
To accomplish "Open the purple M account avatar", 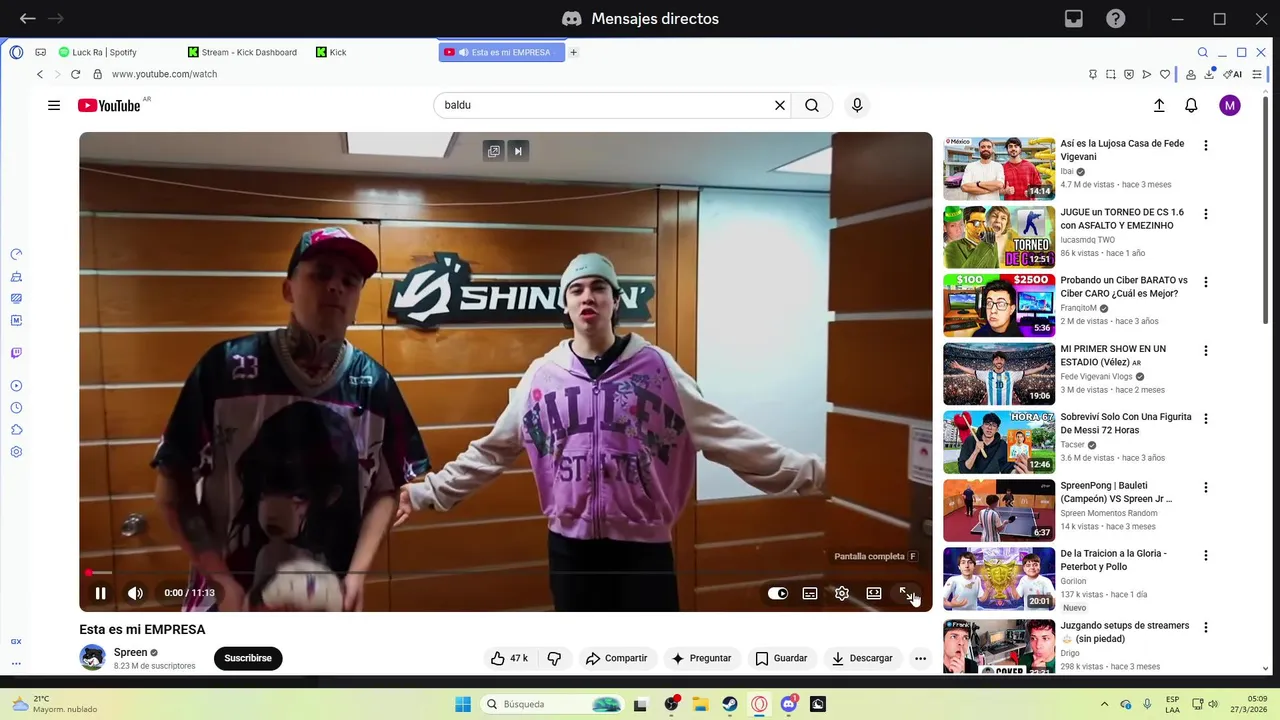I will coord(1230,105).
